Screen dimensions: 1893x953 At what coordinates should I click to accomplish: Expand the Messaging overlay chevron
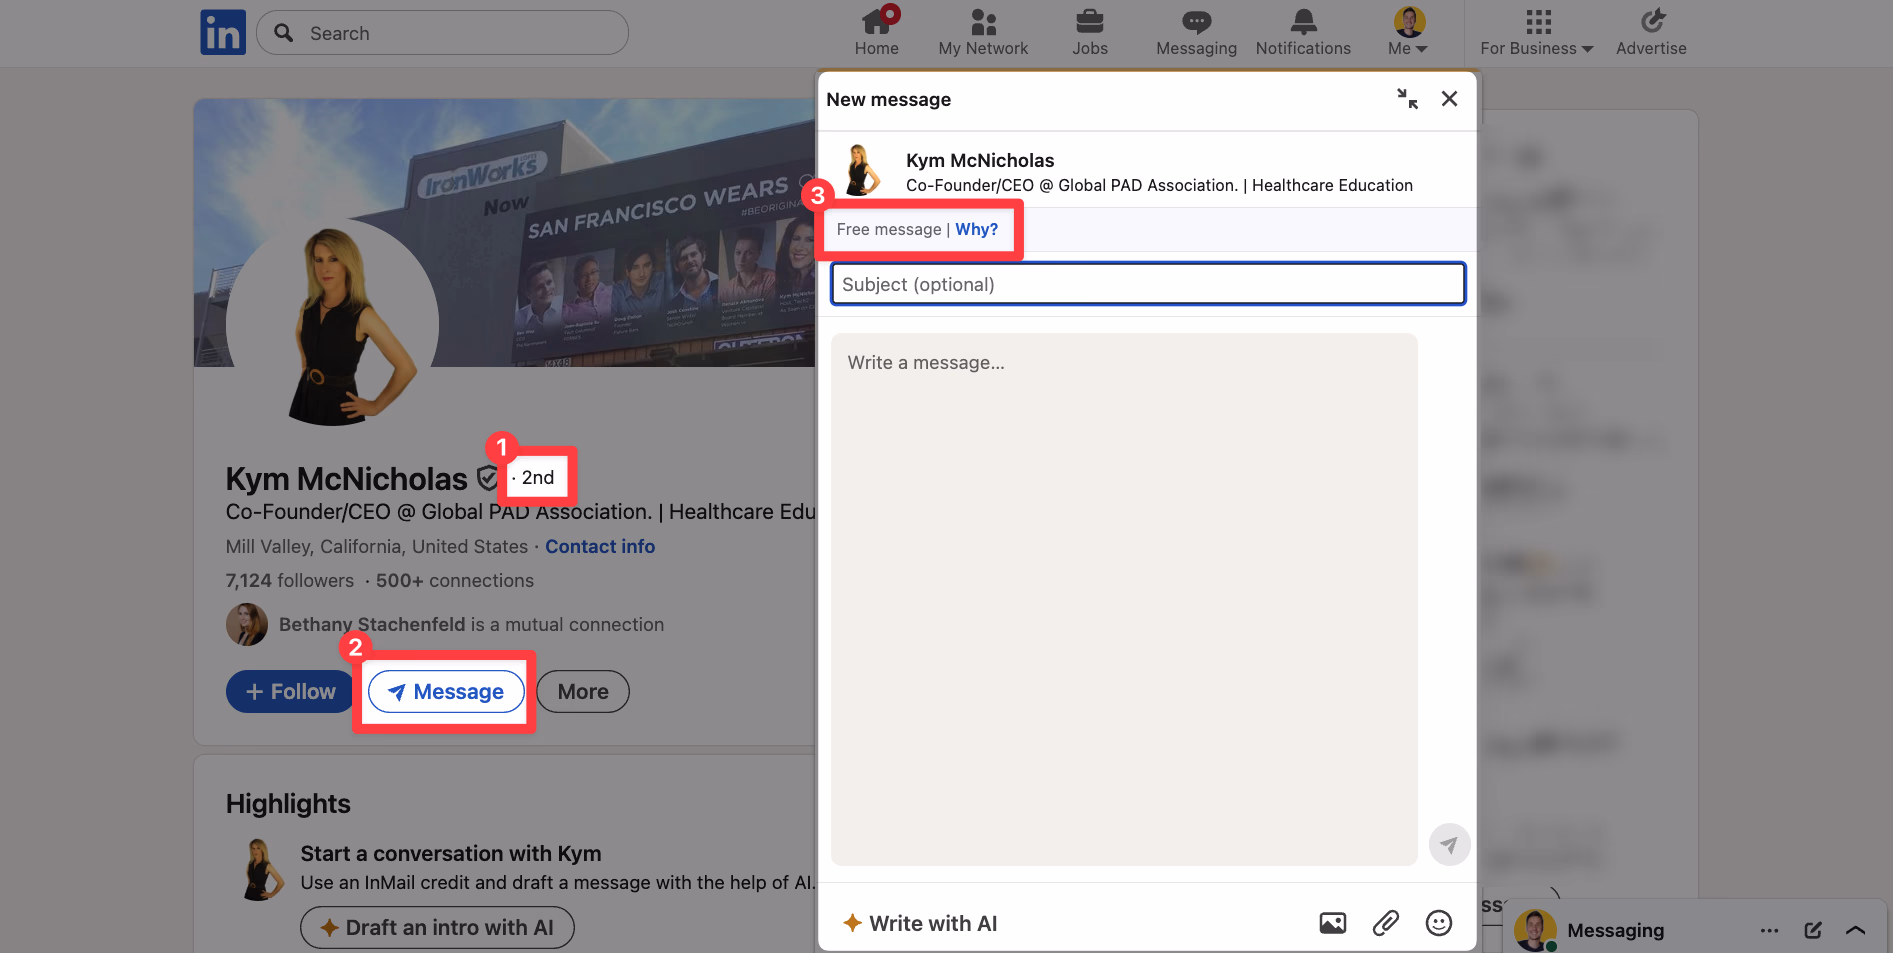pyautogui.click(x=1856, y=930)
